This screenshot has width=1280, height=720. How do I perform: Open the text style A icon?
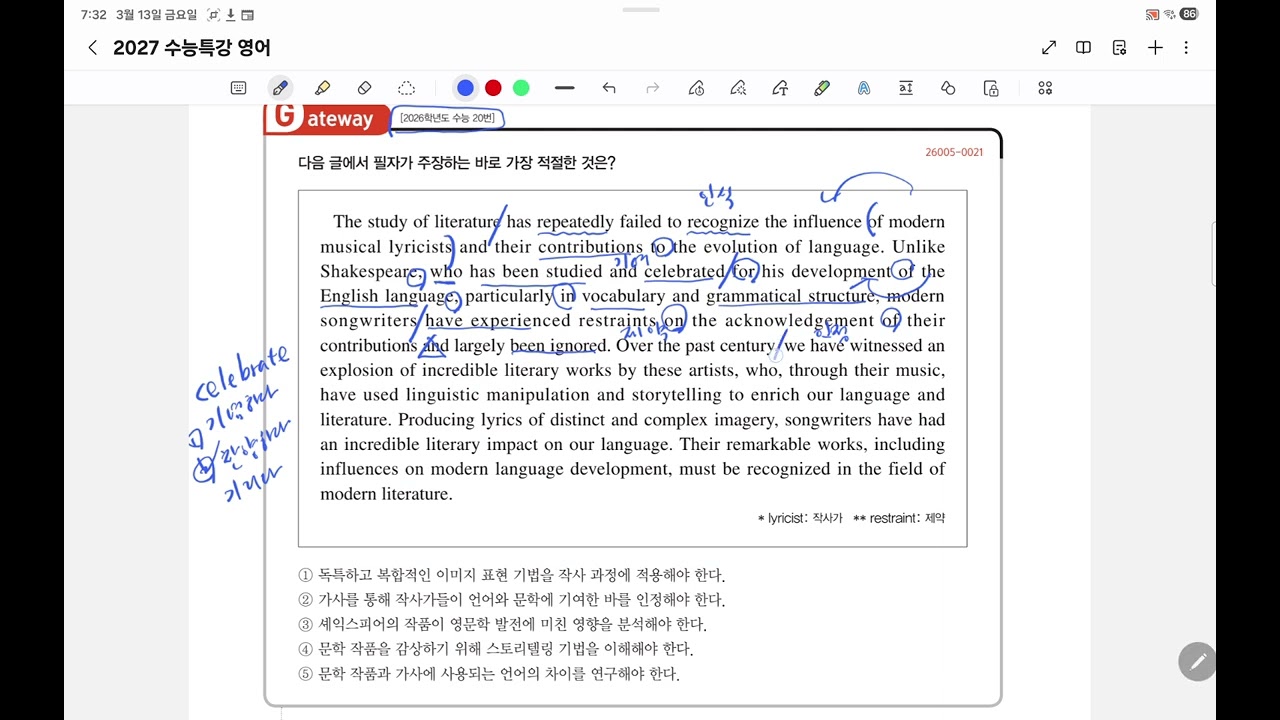click(x=864, y=88)
